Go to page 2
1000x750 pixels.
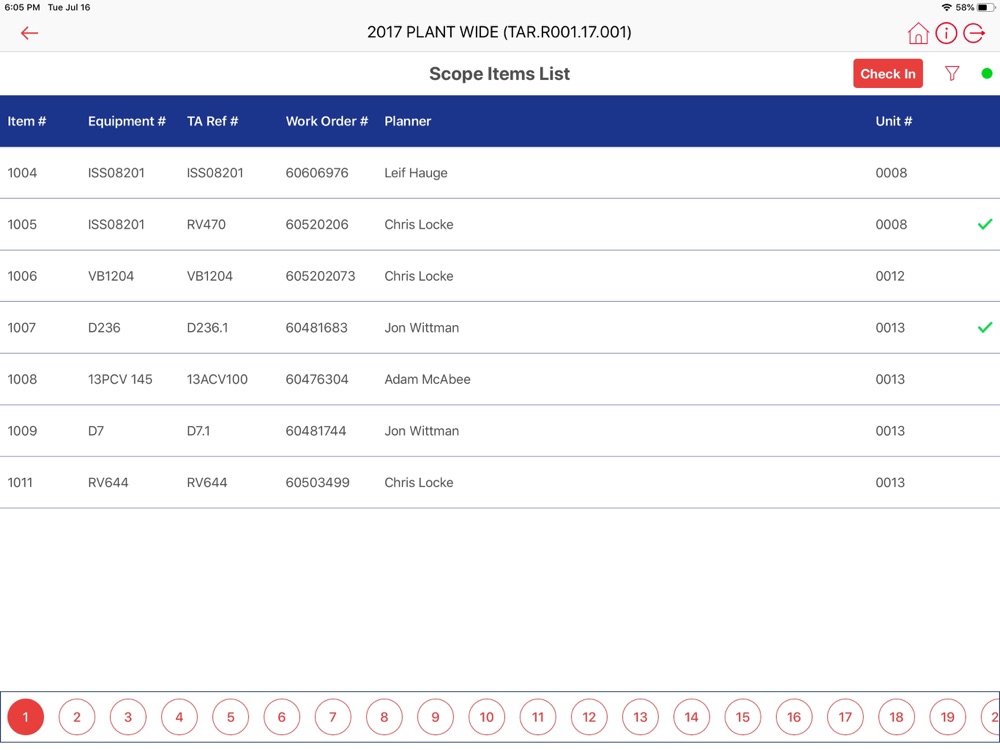(77, 717)
